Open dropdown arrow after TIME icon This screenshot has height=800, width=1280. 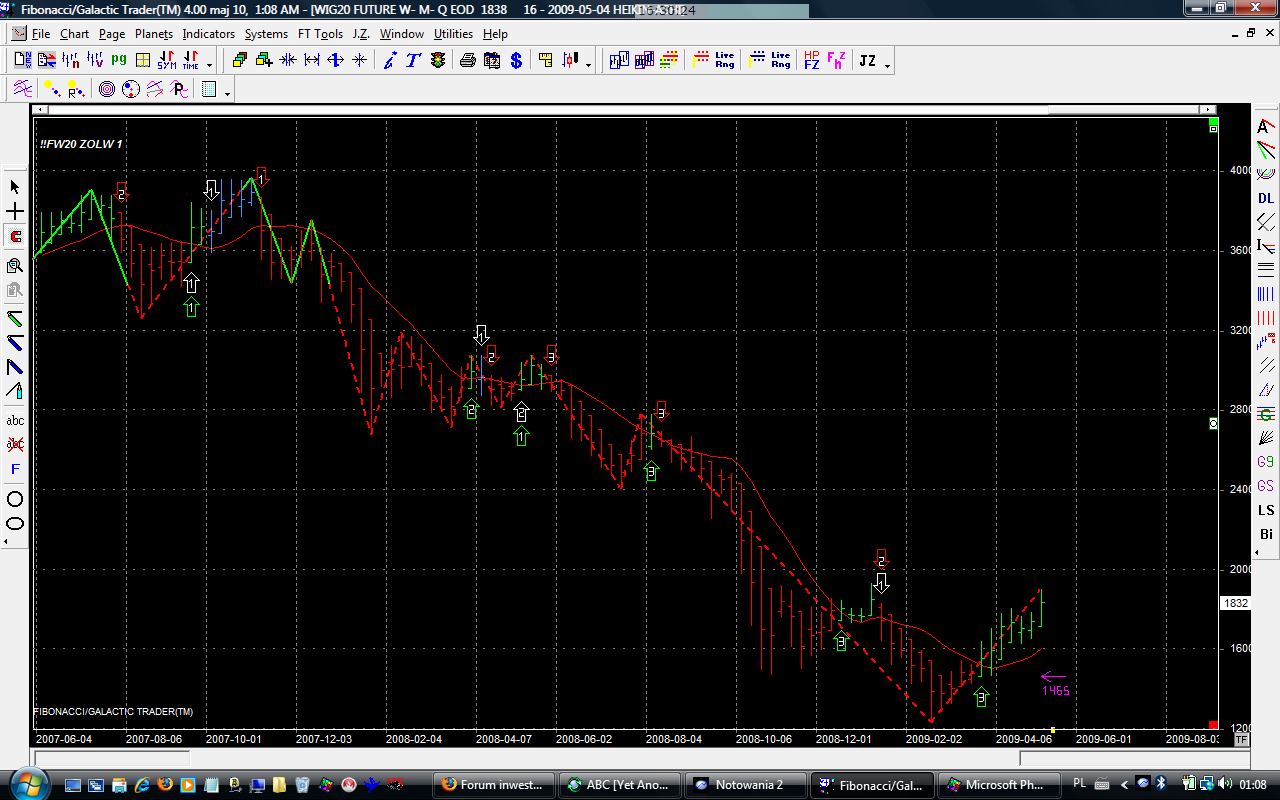click(x=209, y=64)
